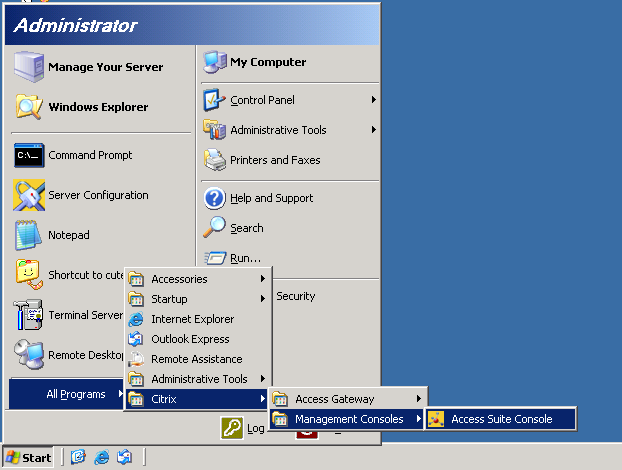Click the Log Off label
Image resolution: width=622 pixels, height=470 pixels.
coord(255,429)
